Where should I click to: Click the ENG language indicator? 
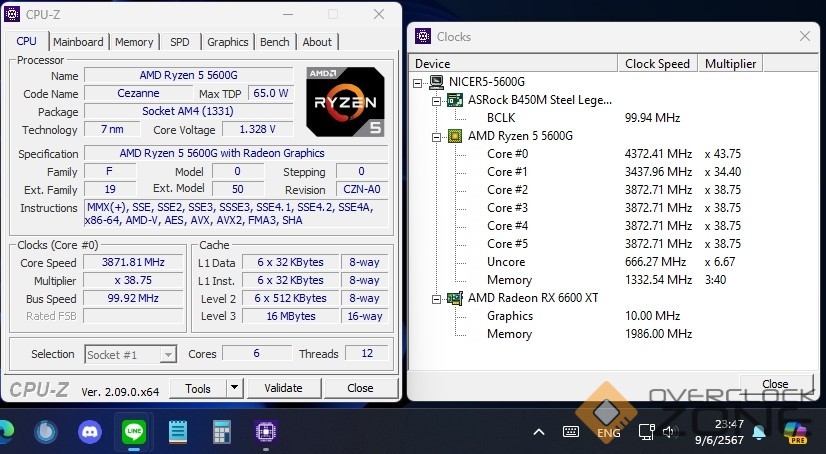point(608,433)
